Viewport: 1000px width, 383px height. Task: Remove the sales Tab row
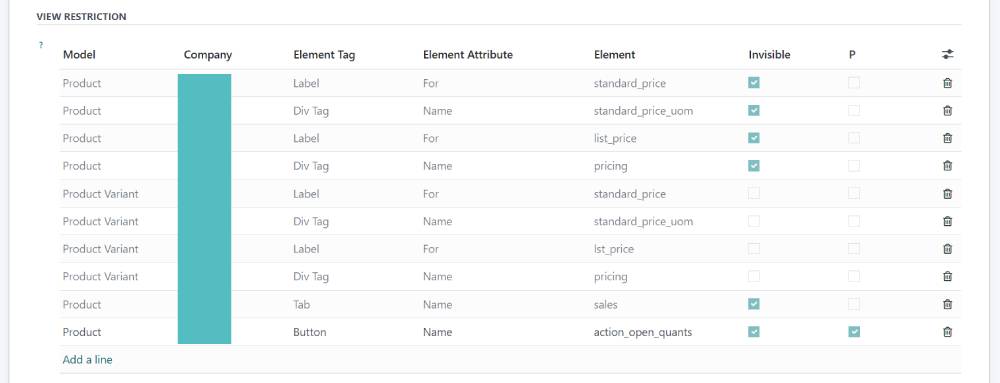[947, 305]
